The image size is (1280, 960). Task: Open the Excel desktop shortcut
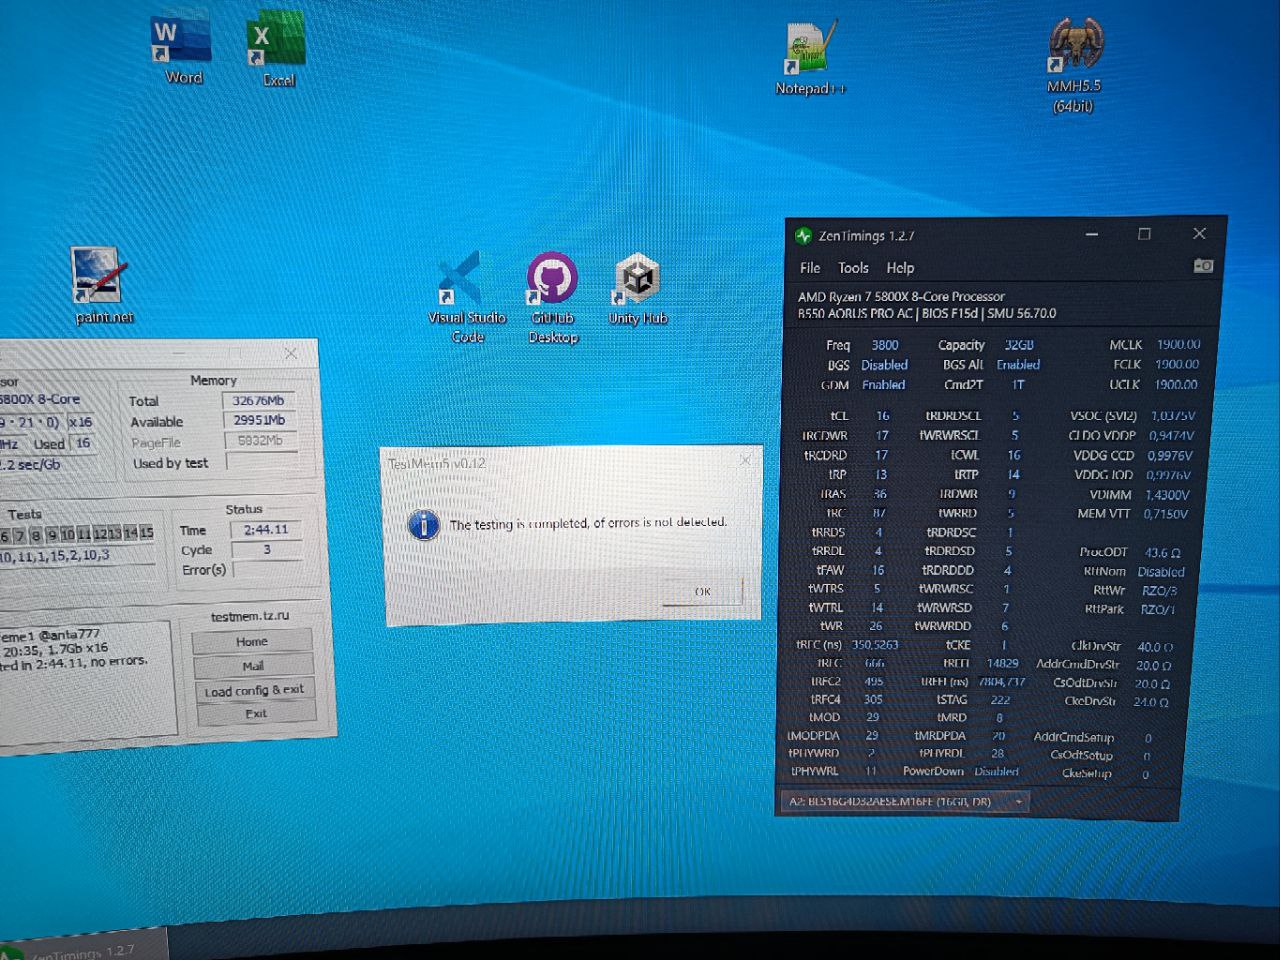click(x=276, y=50)
